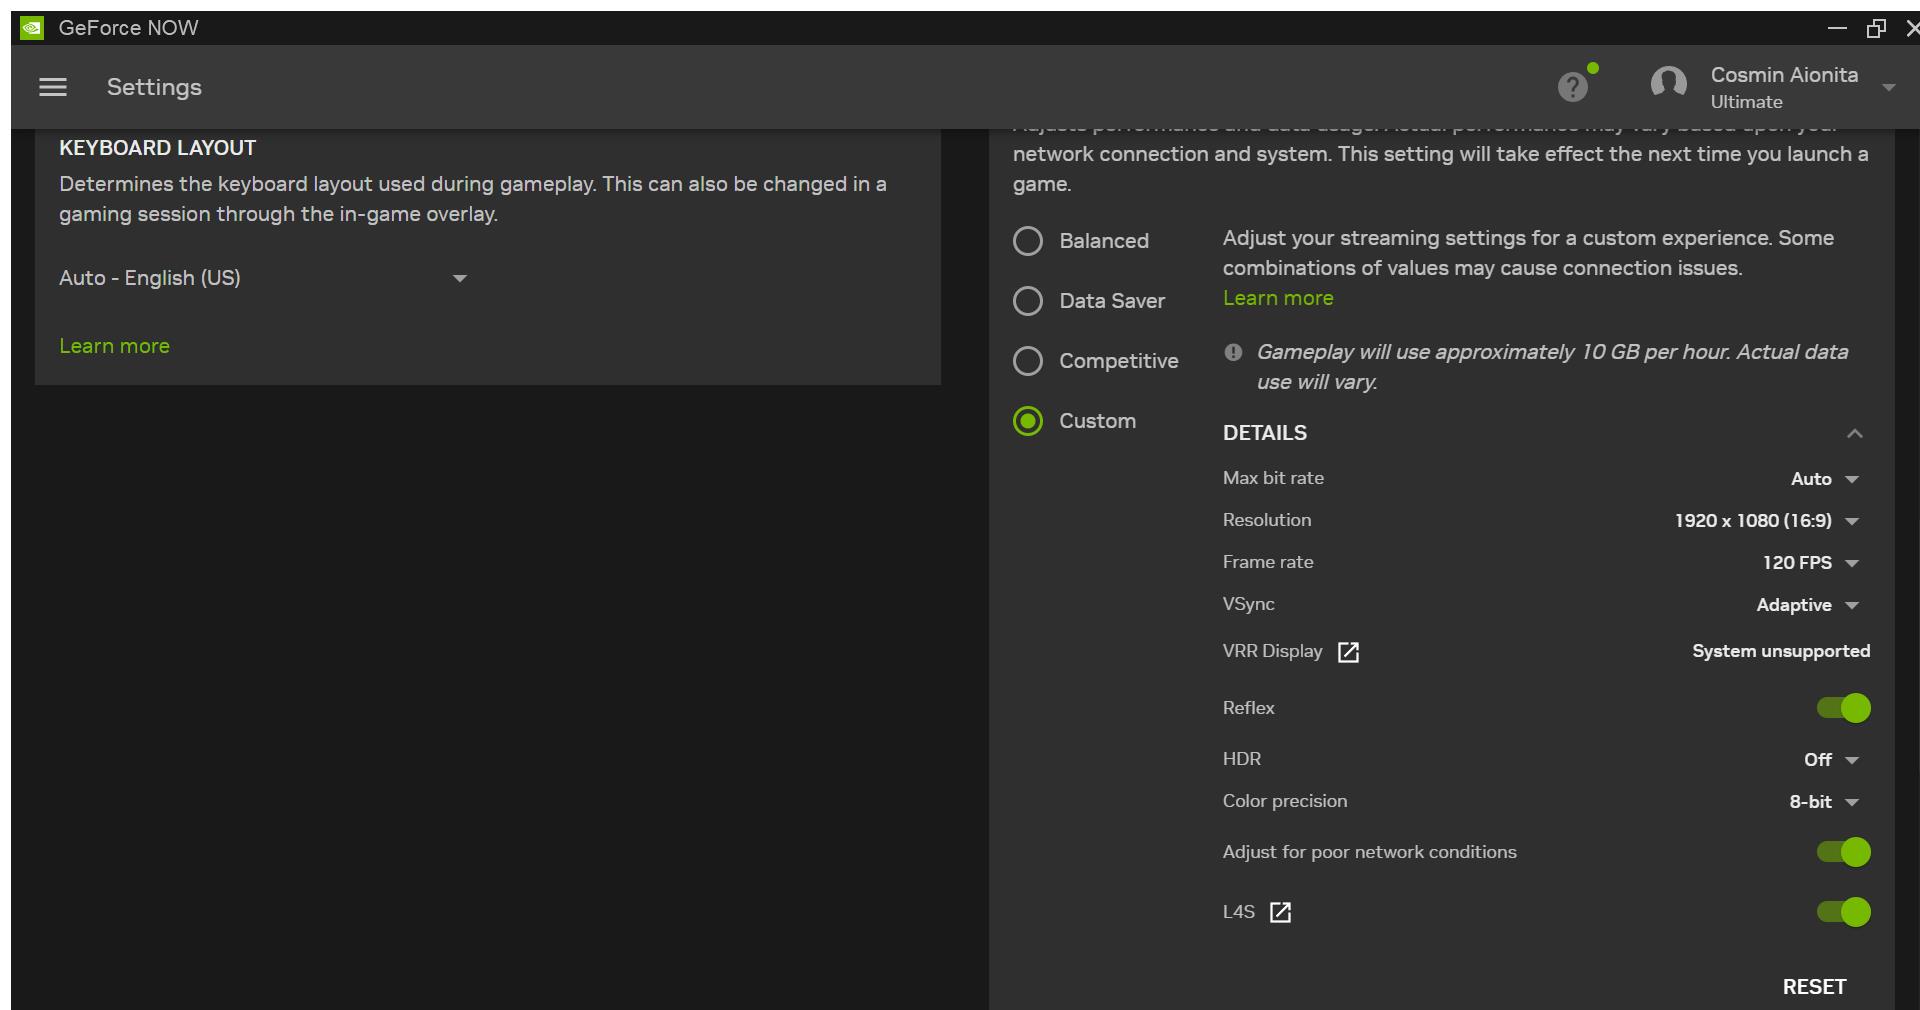Click the KEYBOARD LAYOUT heading
1920x1010 pixels.
[157, 148]
